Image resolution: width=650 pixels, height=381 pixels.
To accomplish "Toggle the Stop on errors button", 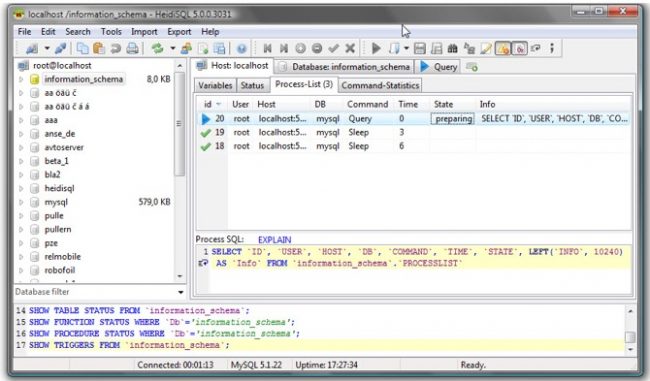I will 503,49.
